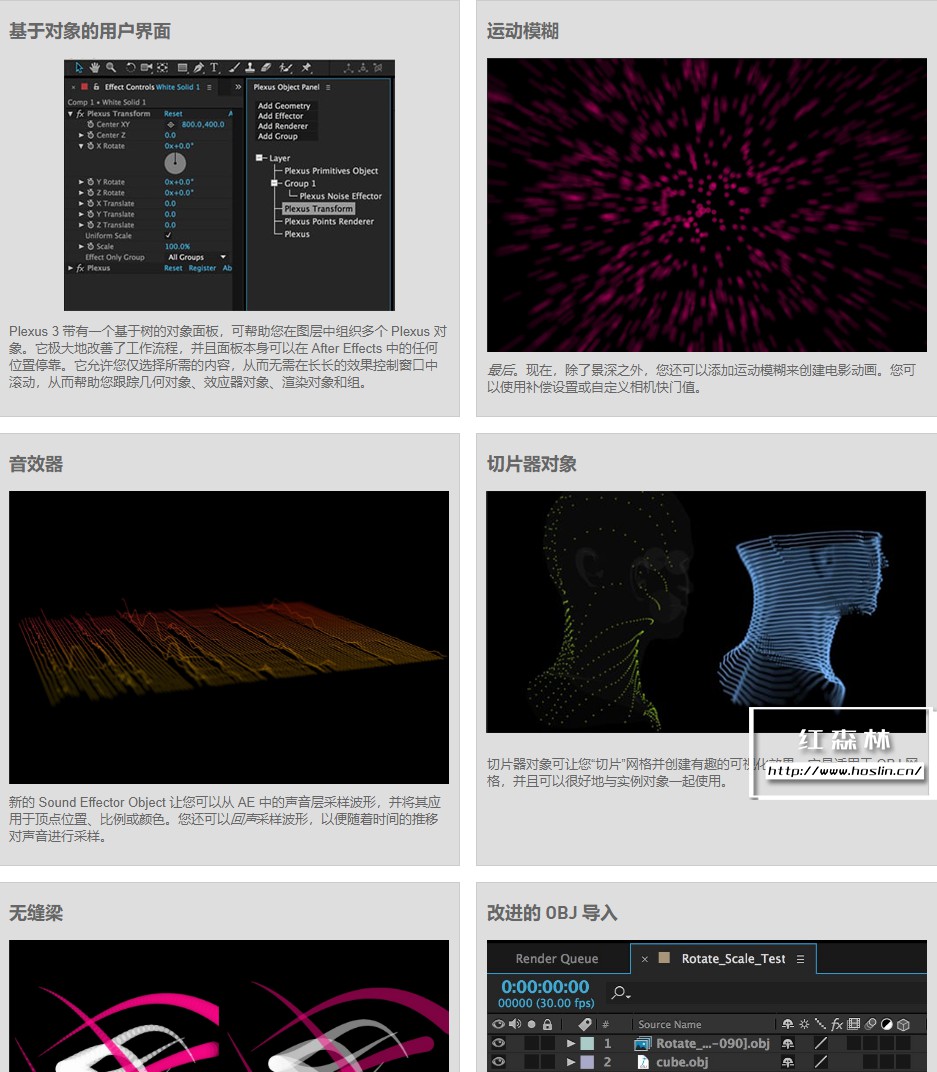Switch to the Render Queue tab
The width and height of the screenshot is (937, 1072).
pyautogui.click(x=558, y=958)
